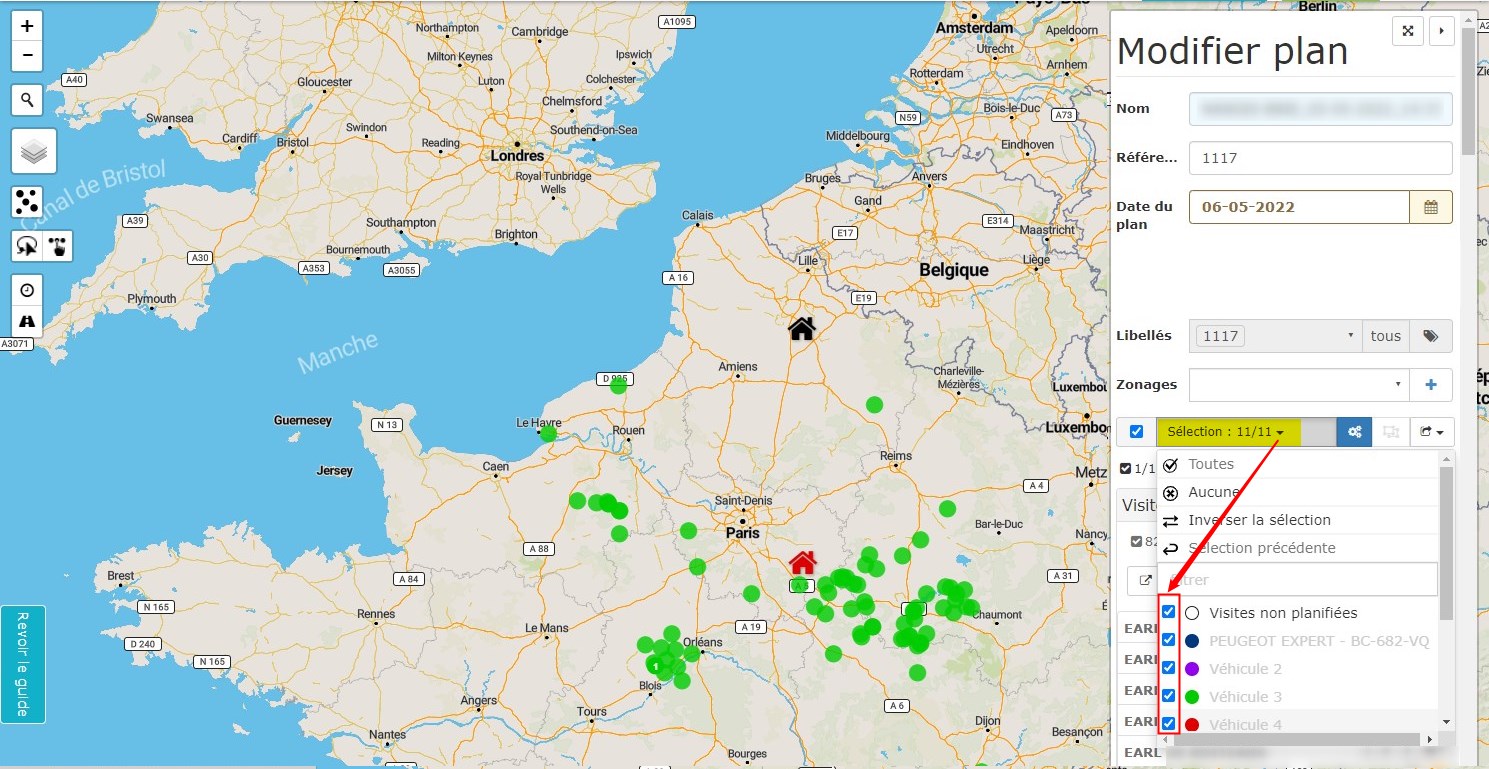The image size is (1489, 769).
Task: Zoom out on the map
Action: [27, 56]
